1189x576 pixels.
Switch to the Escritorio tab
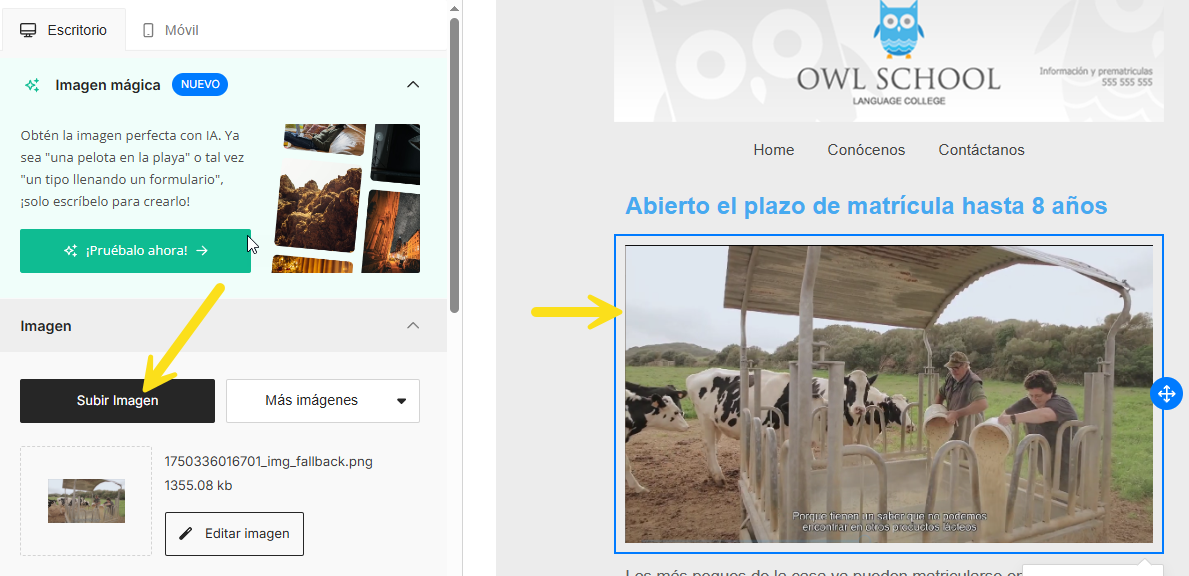[64, 30]
